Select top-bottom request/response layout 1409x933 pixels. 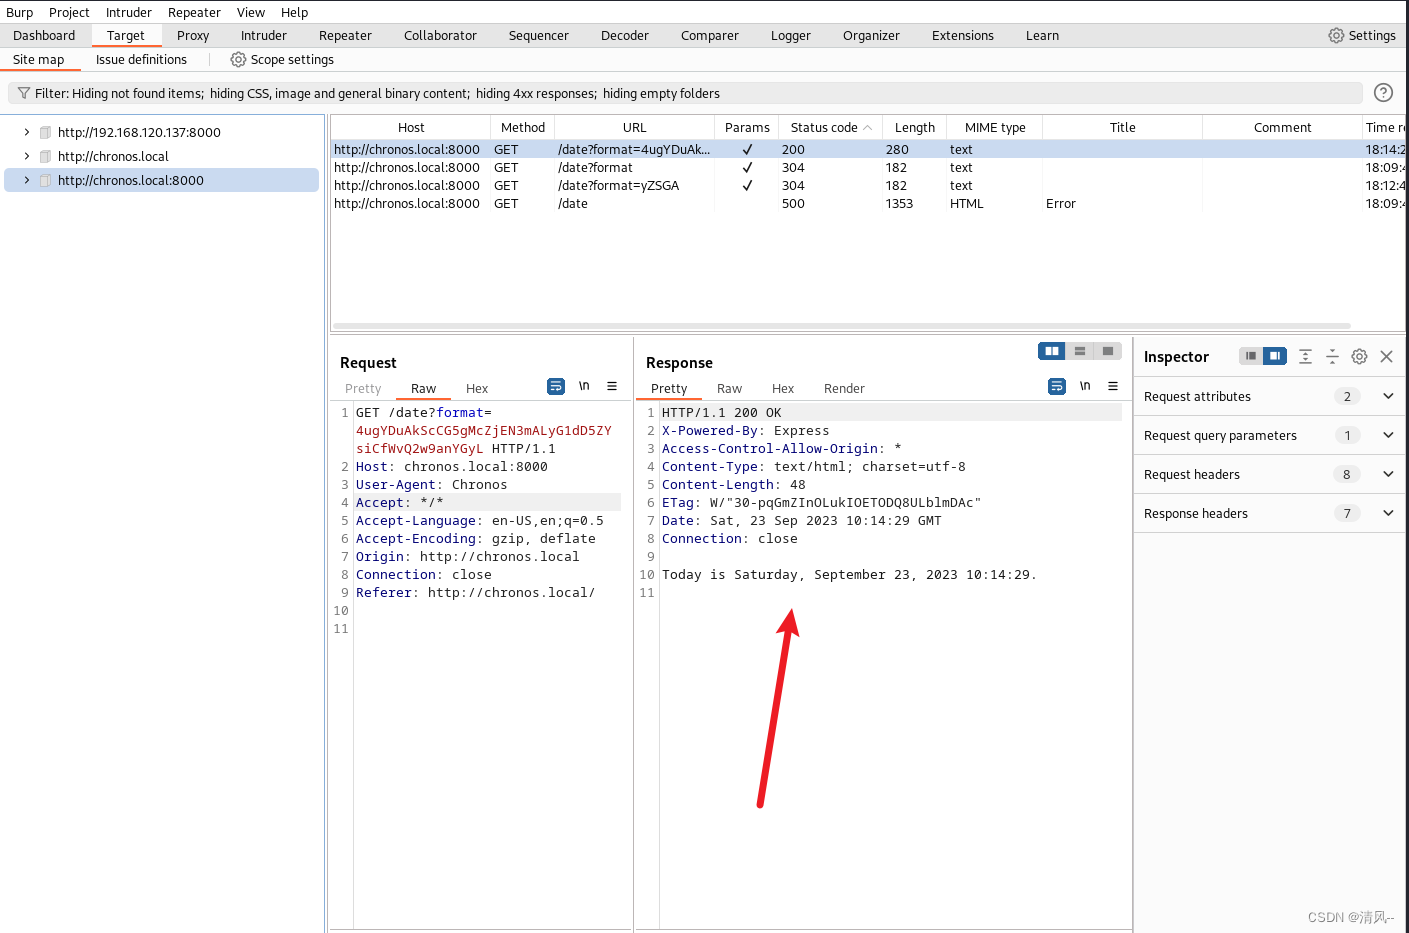[1080, 351]
